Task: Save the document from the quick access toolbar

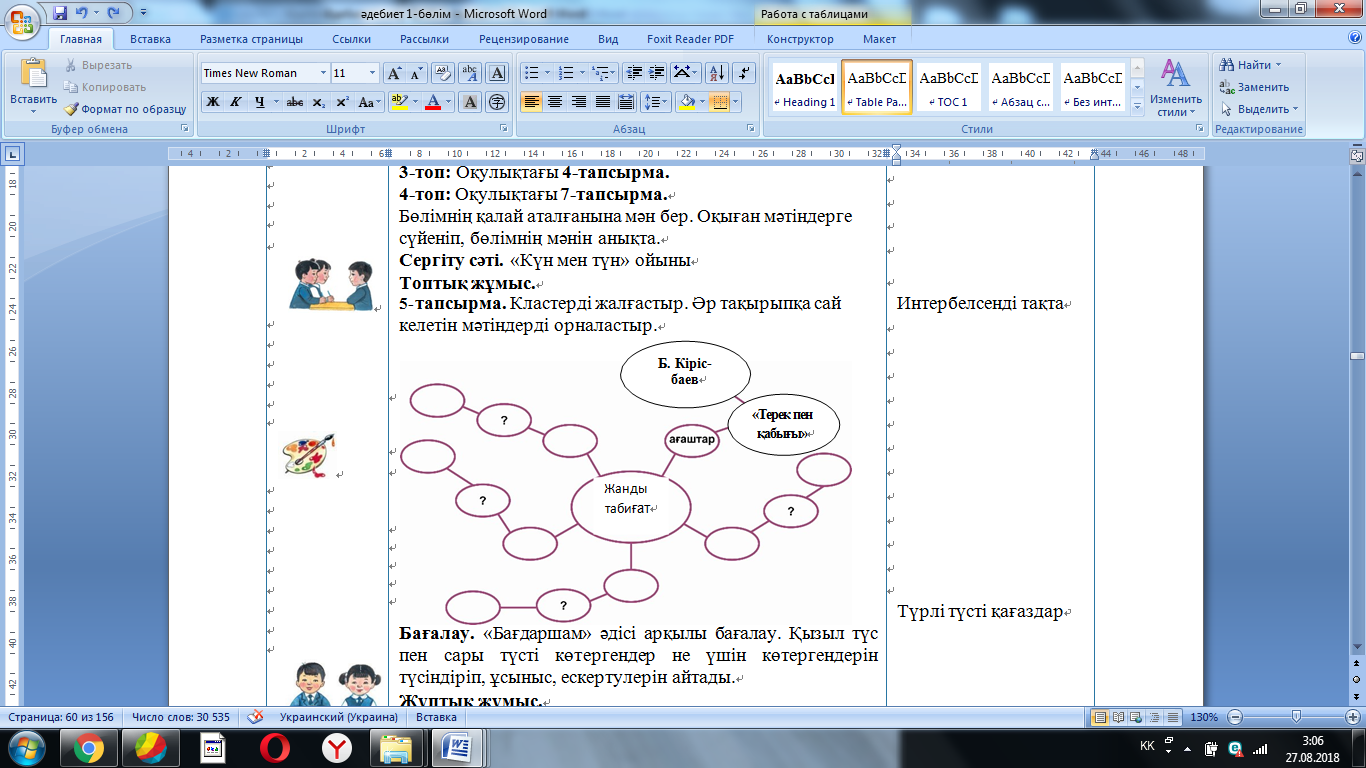Action: click(60, 13)
